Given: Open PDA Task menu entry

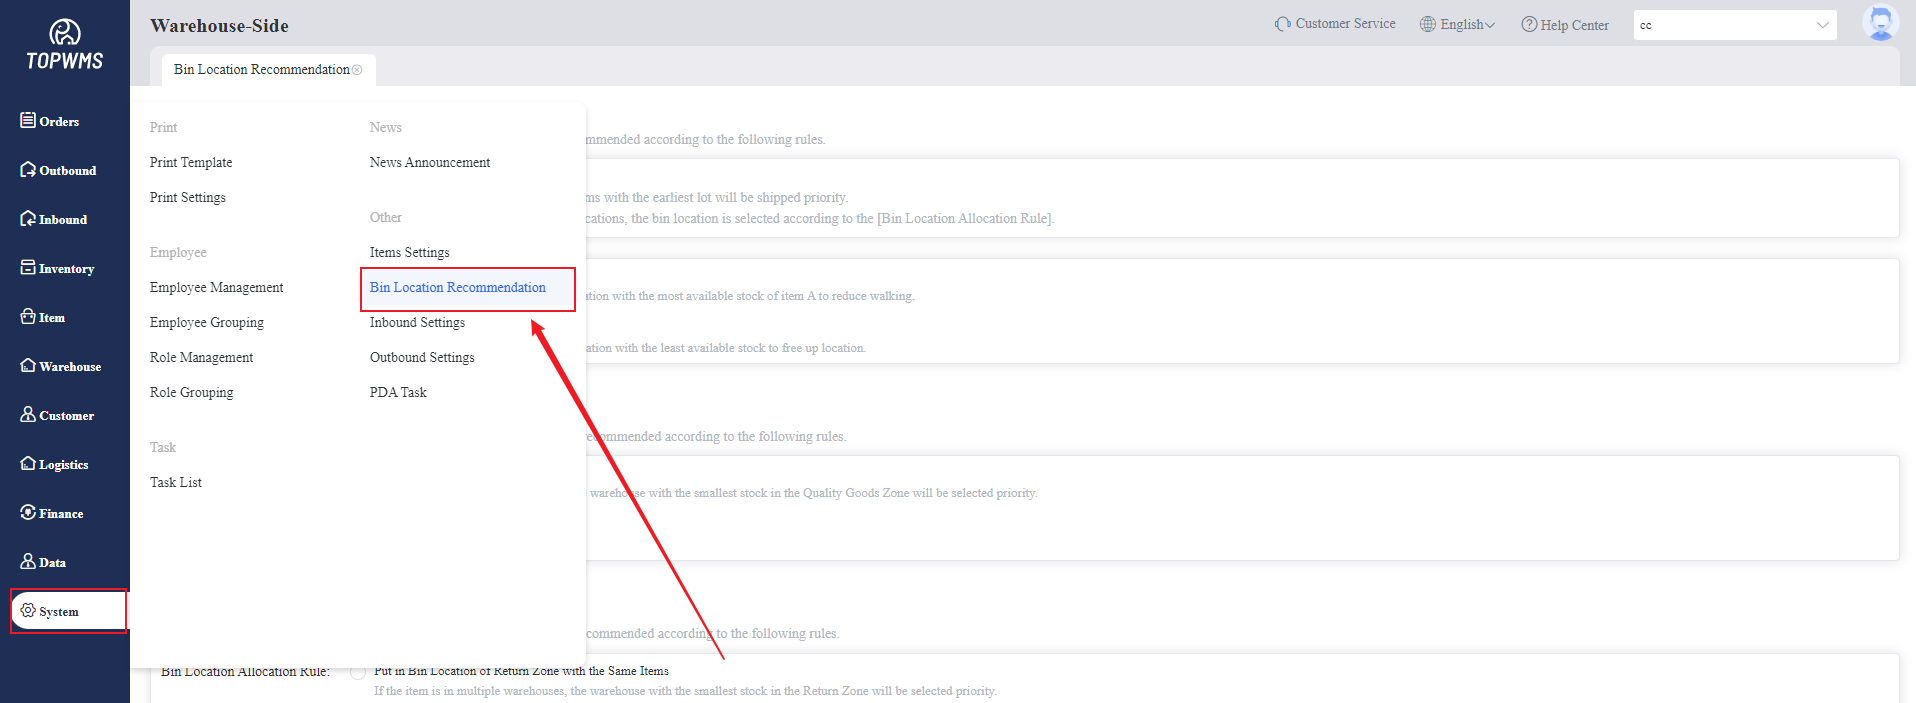Looking at the screenshot, I should click(x=398, y=393).
